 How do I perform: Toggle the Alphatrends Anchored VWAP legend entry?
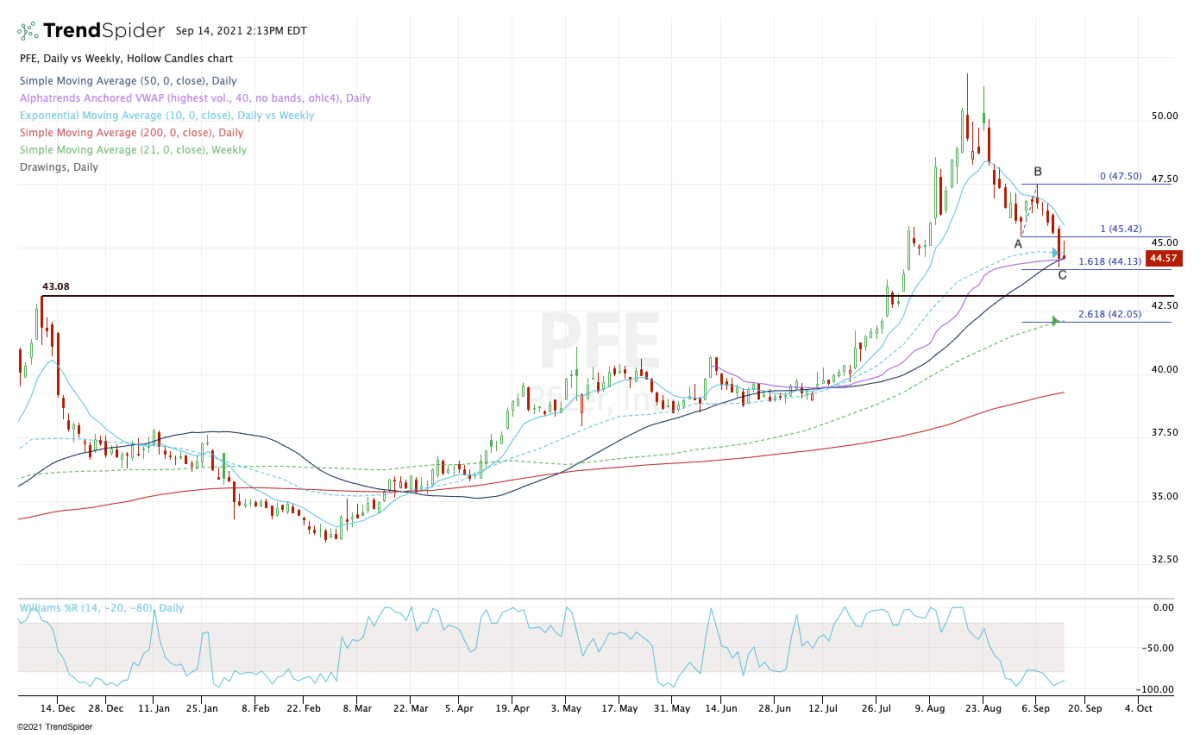click(195, 98)
